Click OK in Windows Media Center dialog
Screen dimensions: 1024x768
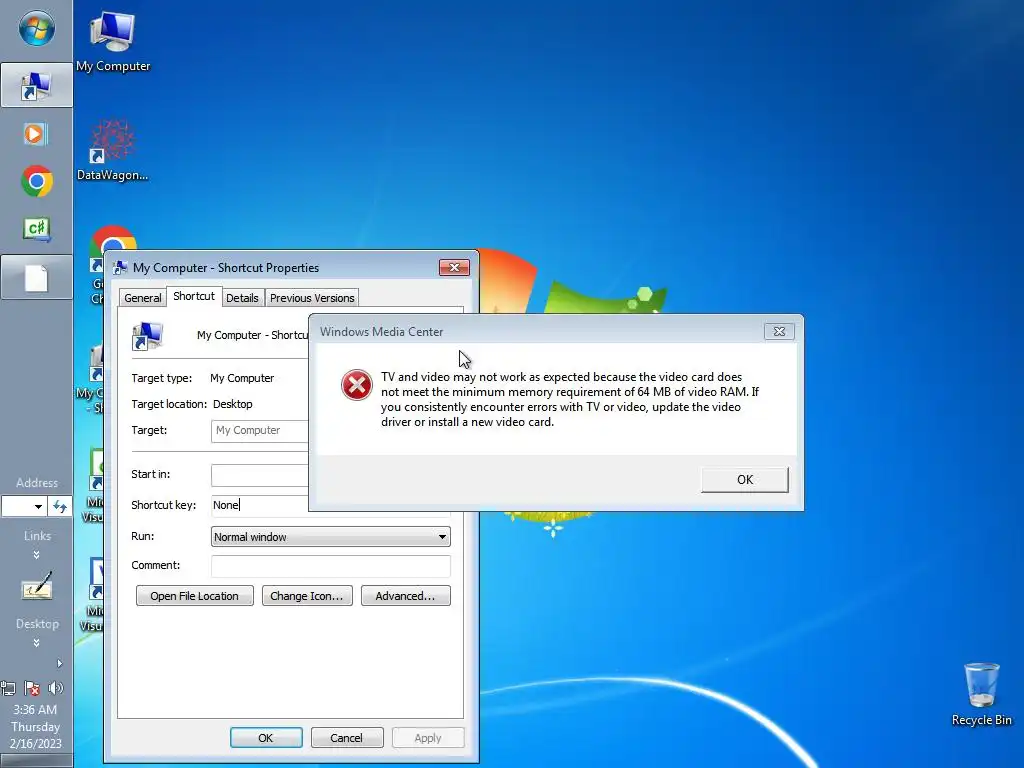pos(744,479)
